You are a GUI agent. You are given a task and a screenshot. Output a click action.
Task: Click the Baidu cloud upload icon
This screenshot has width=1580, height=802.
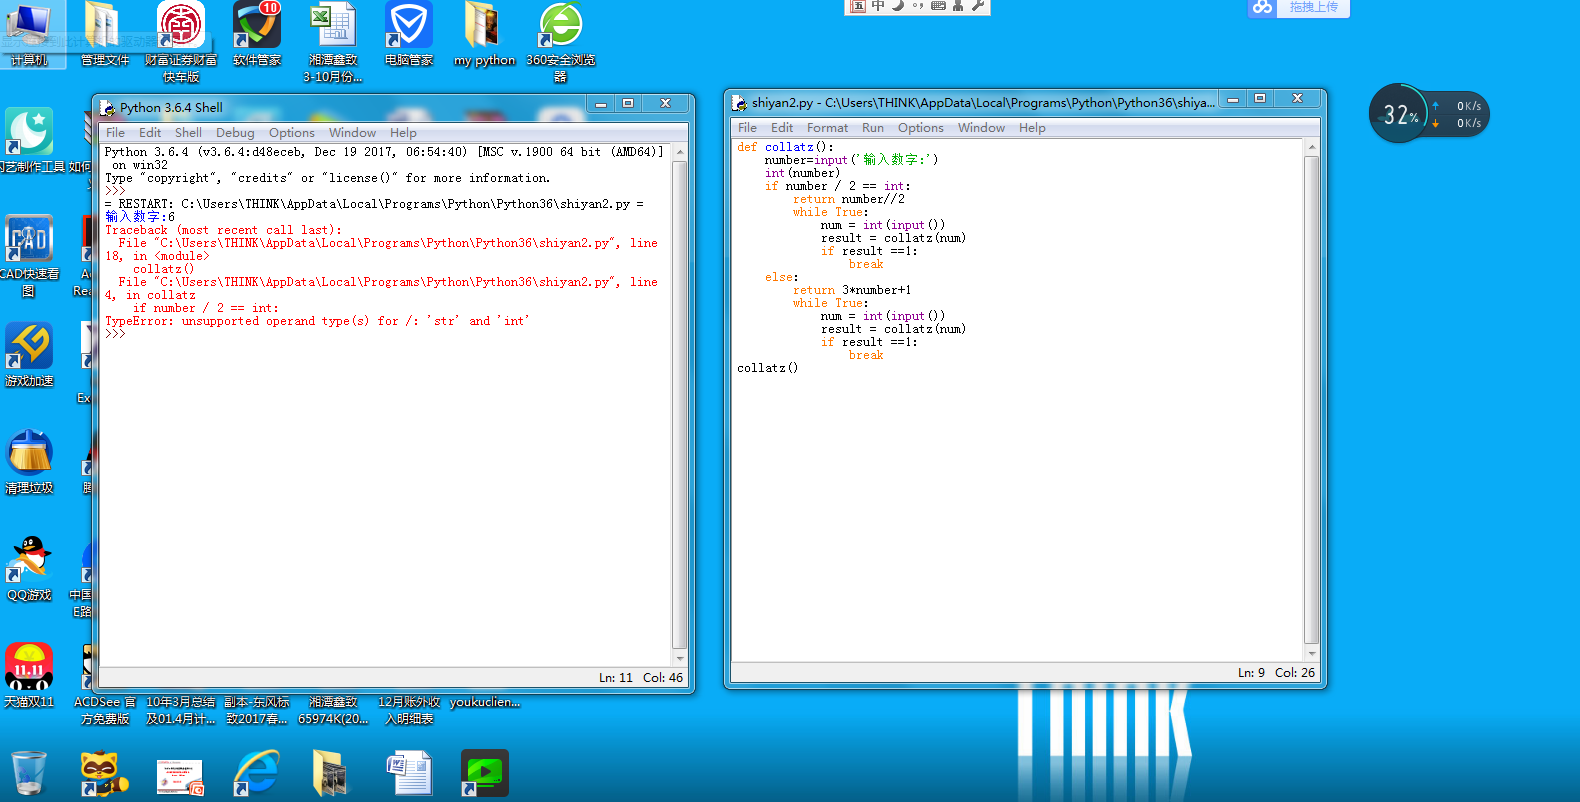coord(1262,7)
